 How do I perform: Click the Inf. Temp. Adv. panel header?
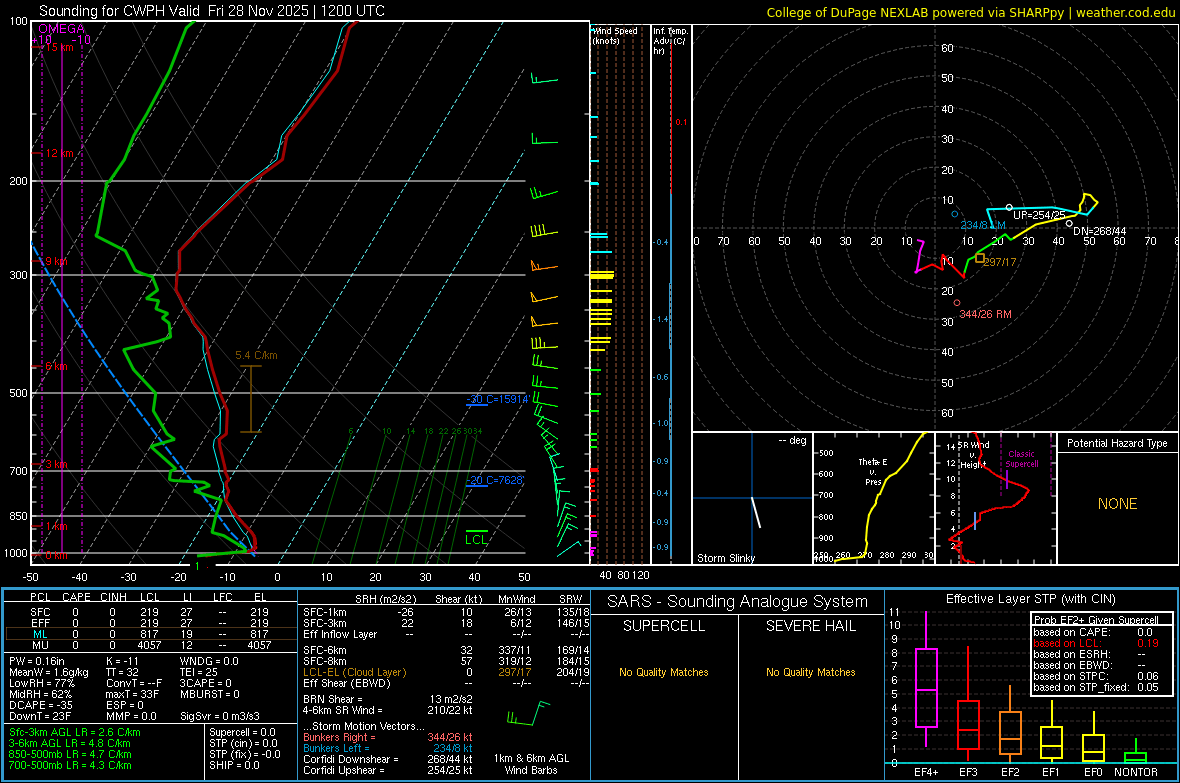coord(670,41)
